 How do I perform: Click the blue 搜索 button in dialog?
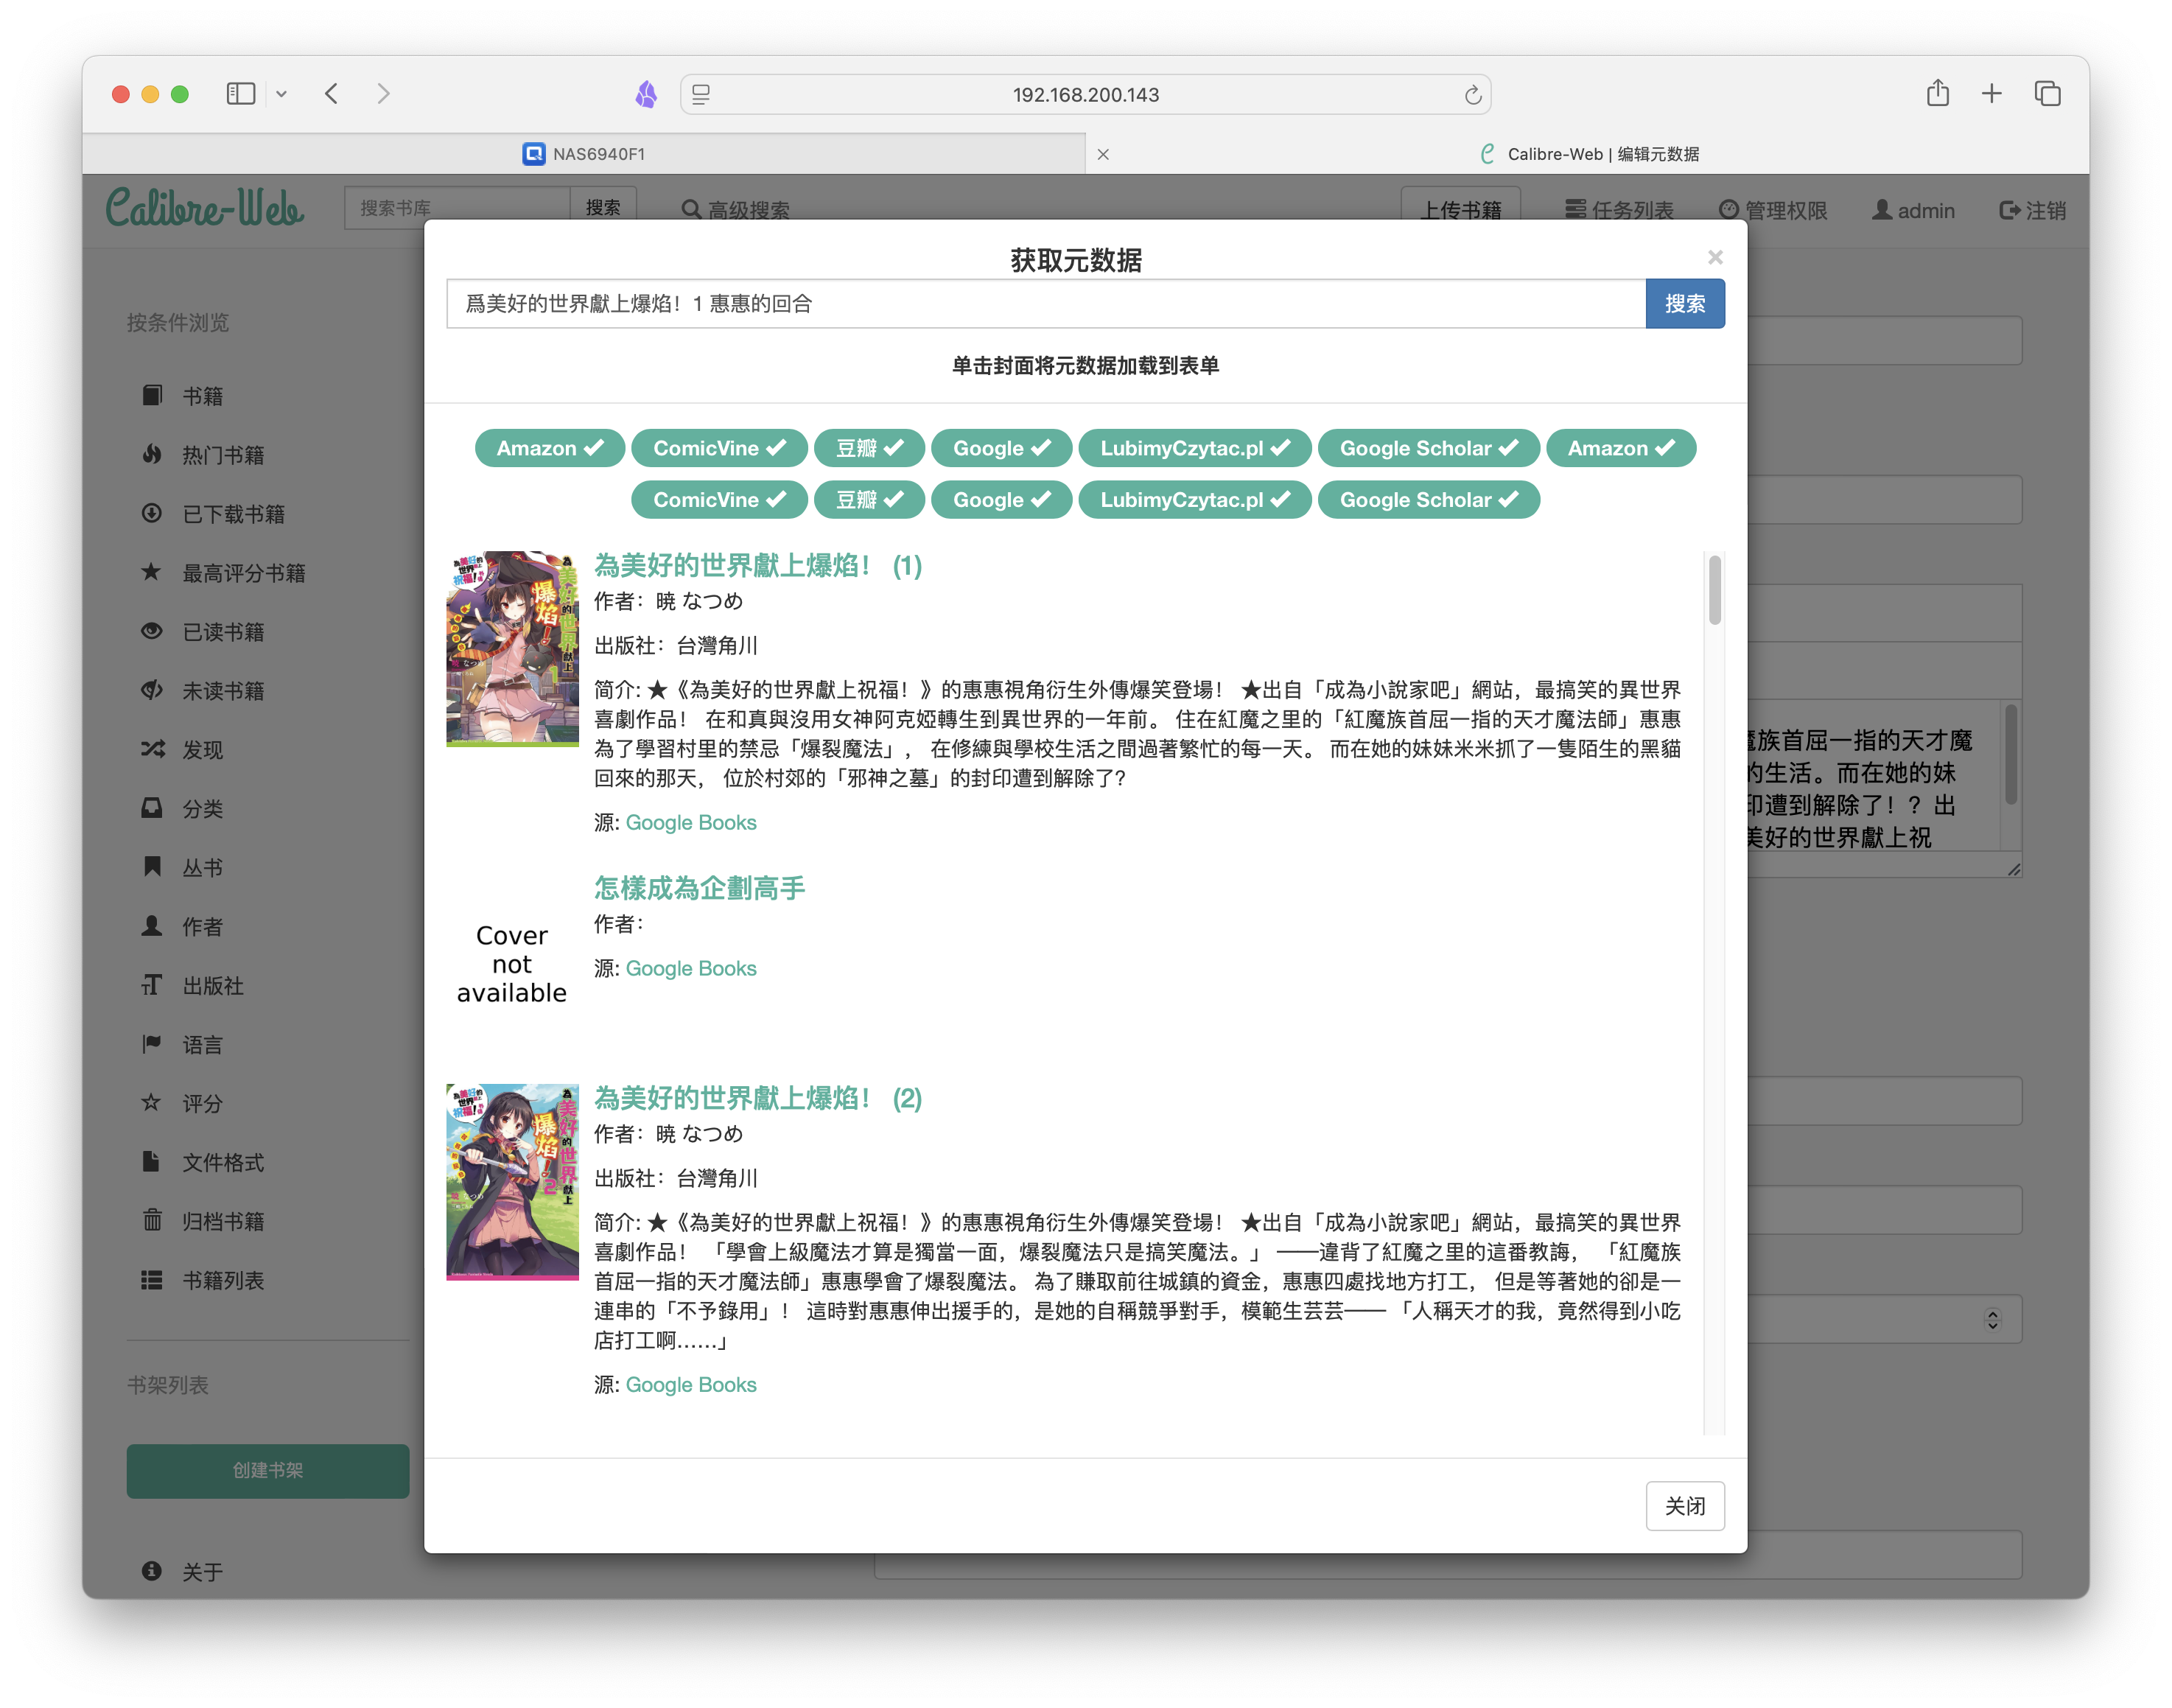point(1685,304)
